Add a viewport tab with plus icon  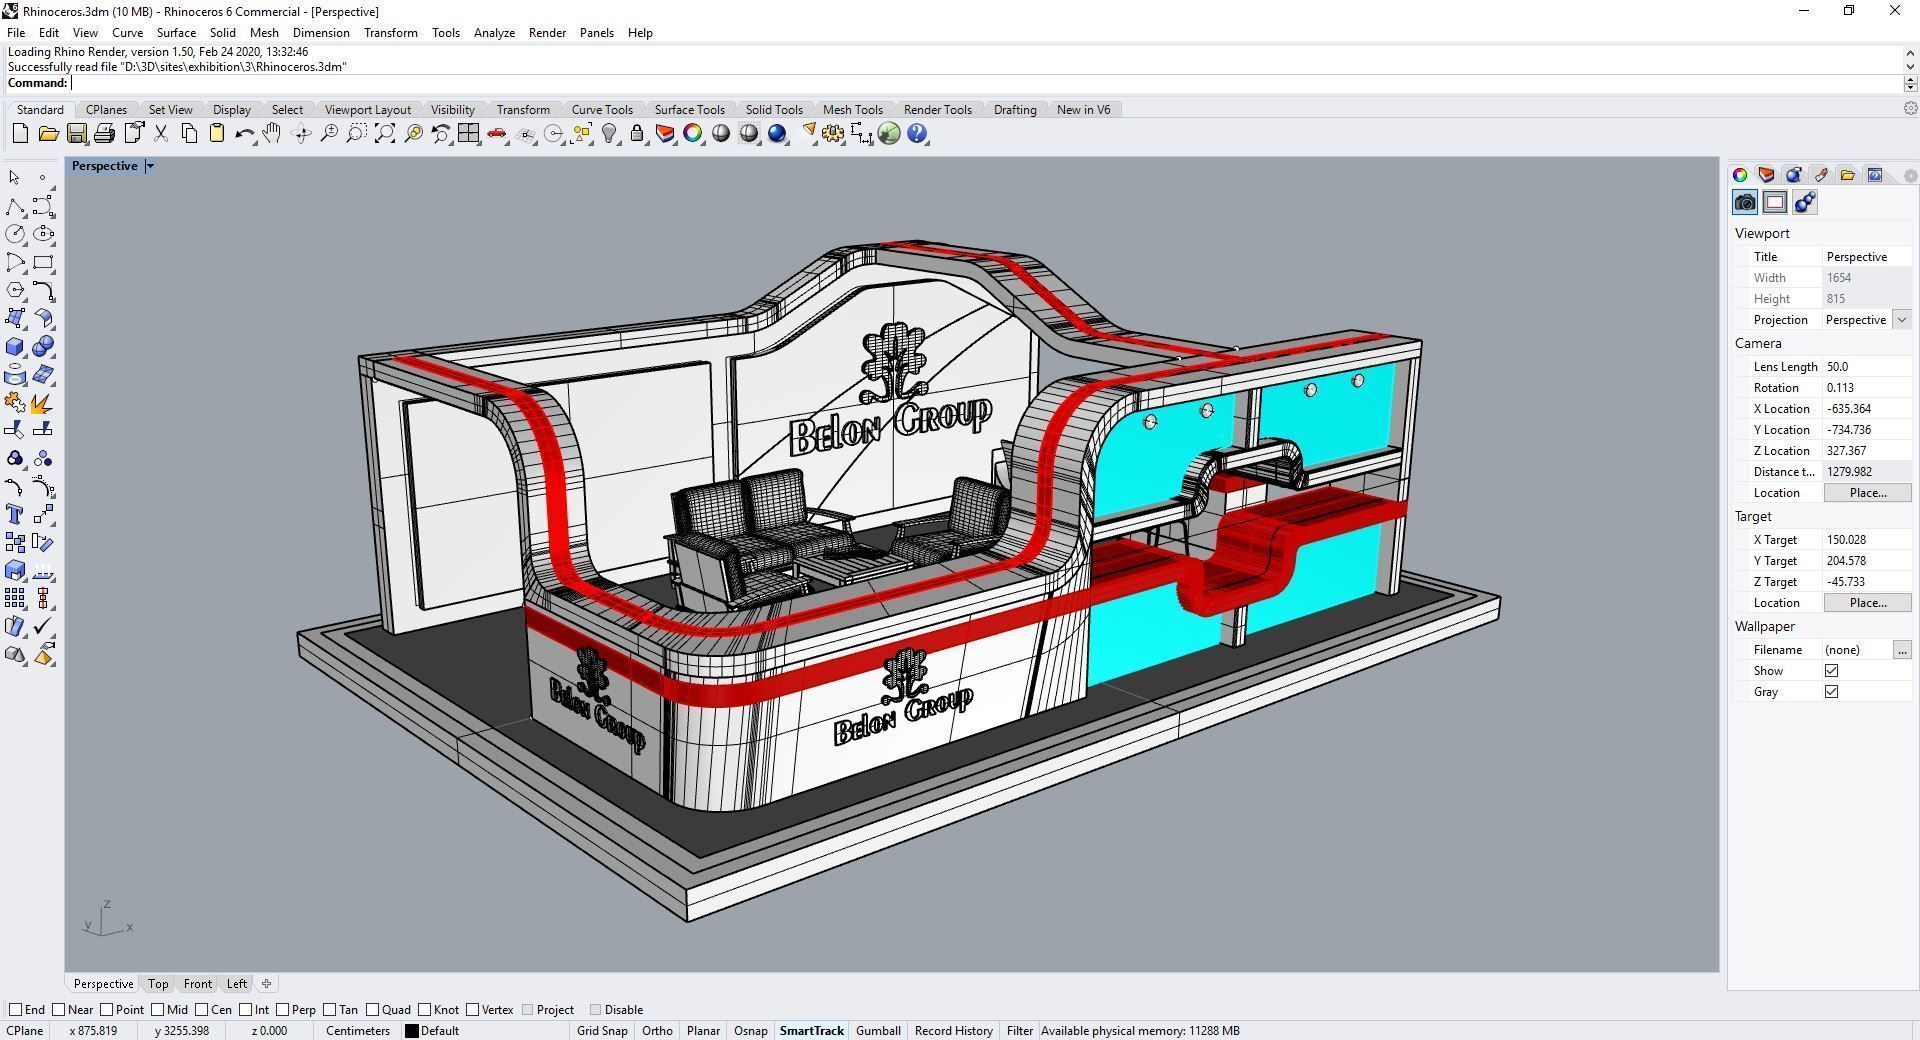point(266,984)
